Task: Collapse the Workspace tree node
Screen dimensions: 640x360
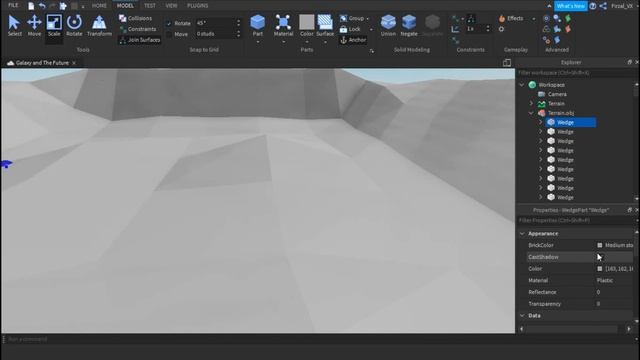Action: tap(522, 85)
